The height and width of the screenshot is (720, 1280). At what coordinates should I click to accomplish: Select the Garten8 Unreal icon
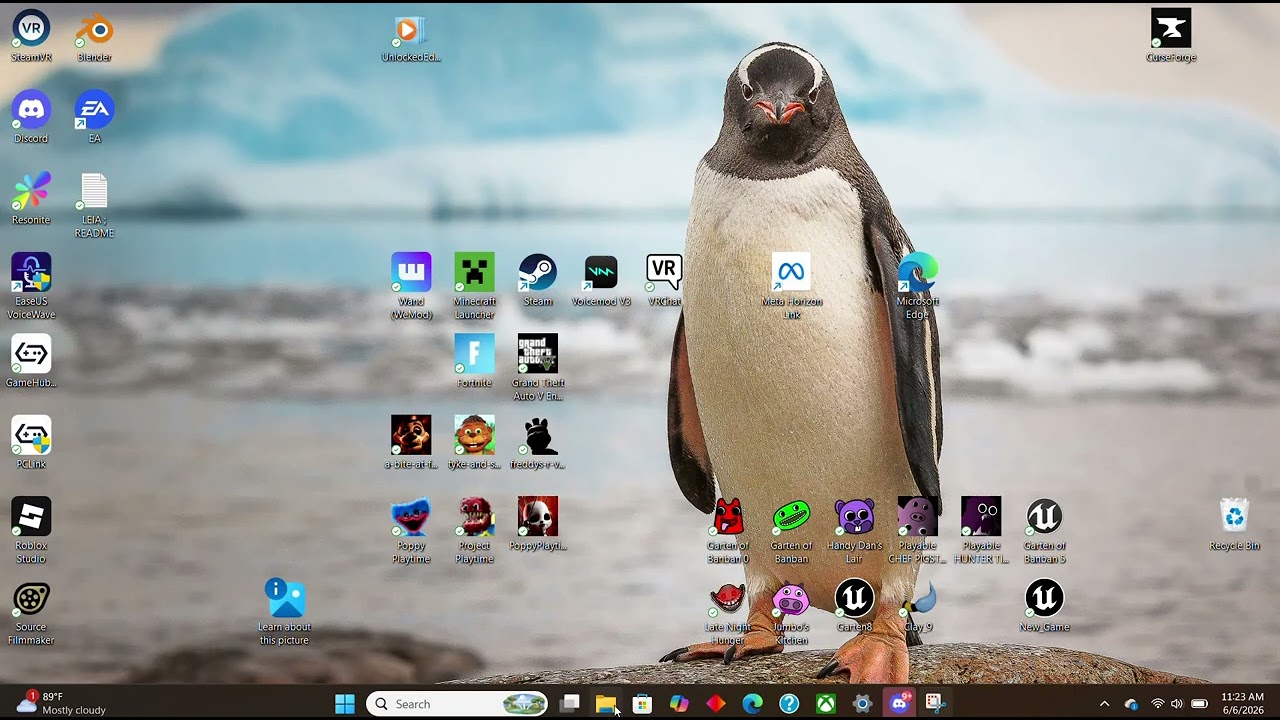pyautogui.click(x=854, y=606)
